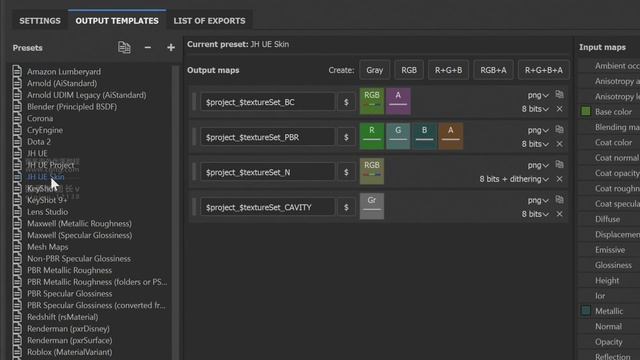Duplicate the PBR output map
Image resolution: width=640 pixels, height=360 pixels.
tap(559, 130)
